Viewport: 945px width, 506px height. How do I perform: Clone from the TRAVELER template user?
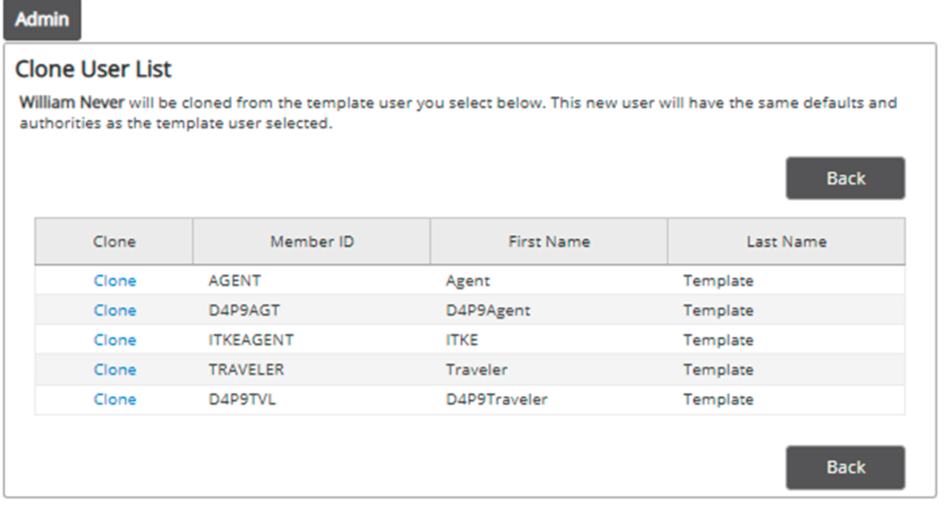(115, 369)
